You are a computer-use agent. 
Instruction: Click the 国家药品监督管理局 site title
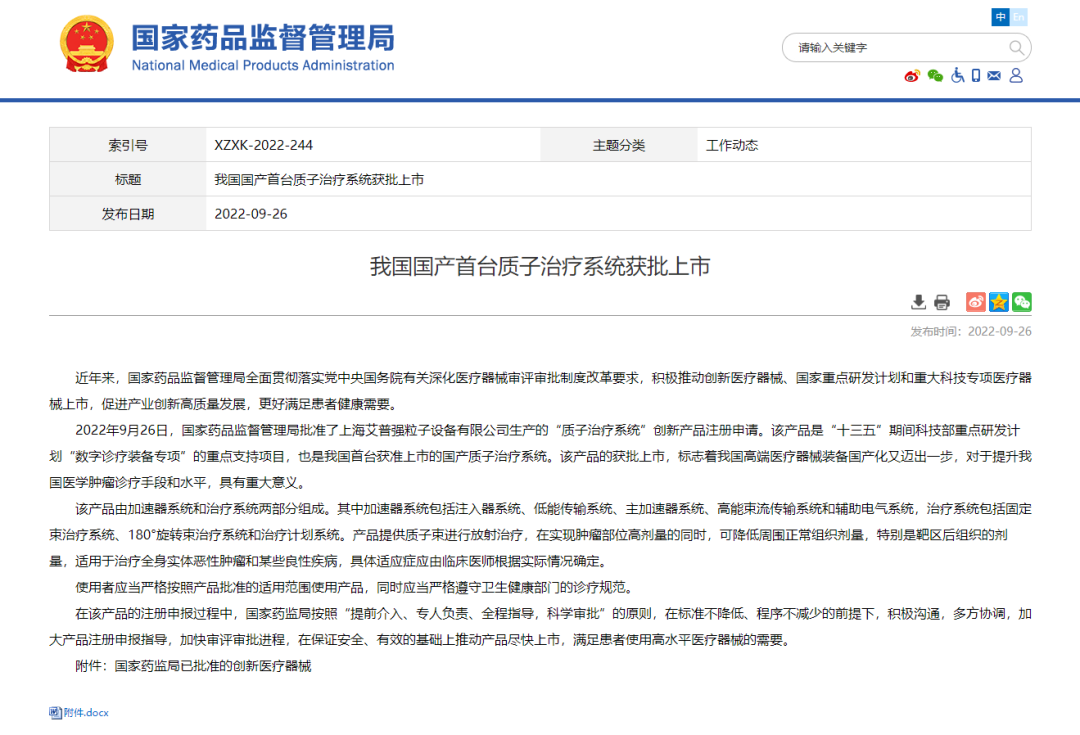pos(263,39)
